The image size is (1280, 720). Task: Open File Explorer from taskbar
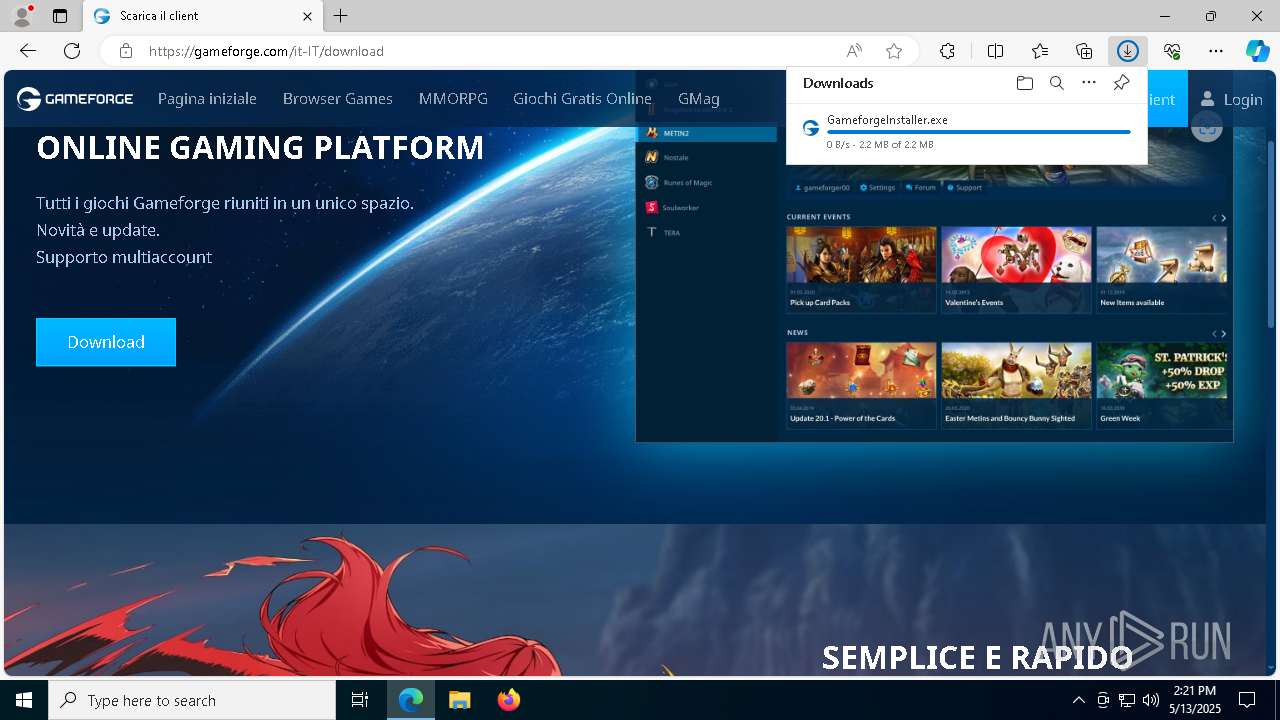click(459, 700)
